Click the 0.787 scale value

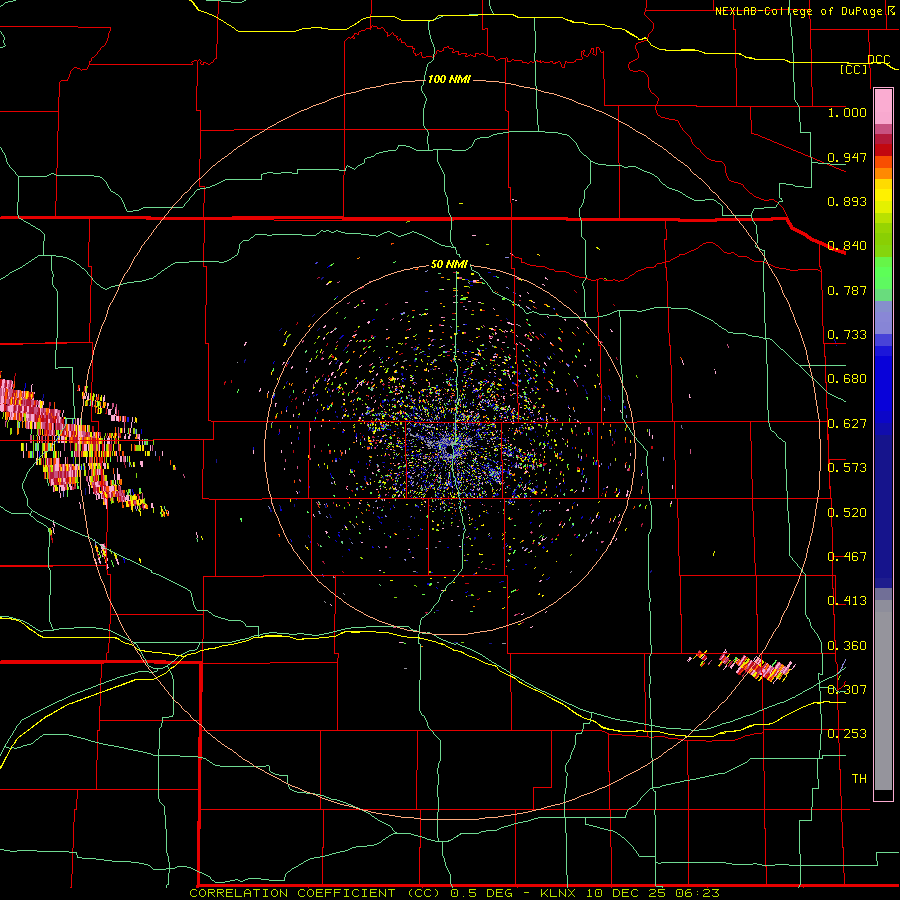(847, 290)
